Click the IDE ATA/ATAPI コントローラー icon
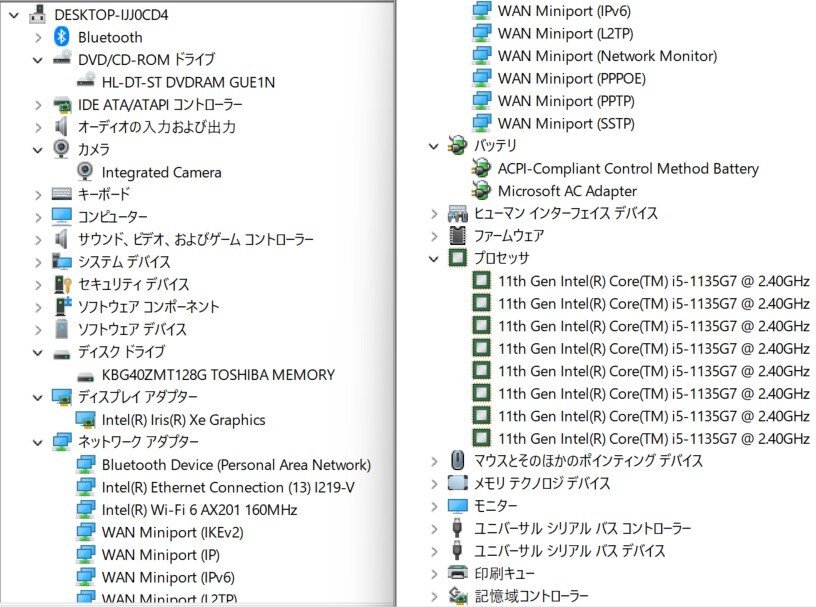 pos(61,105)
